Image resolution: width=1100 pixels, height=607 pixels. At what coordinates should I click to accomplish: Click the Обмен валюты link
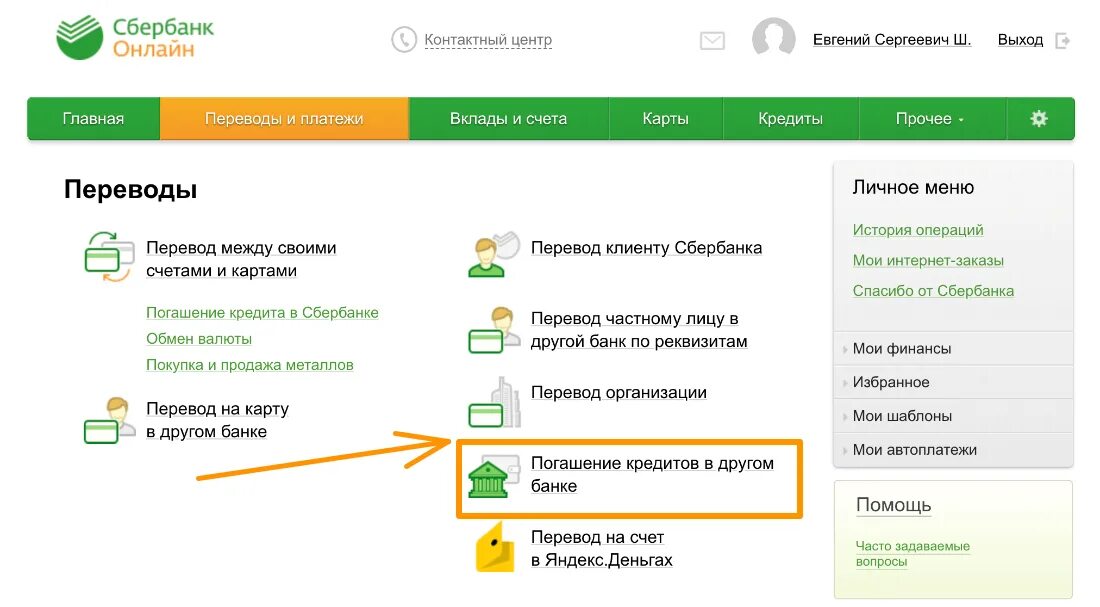tap(199, 339)
